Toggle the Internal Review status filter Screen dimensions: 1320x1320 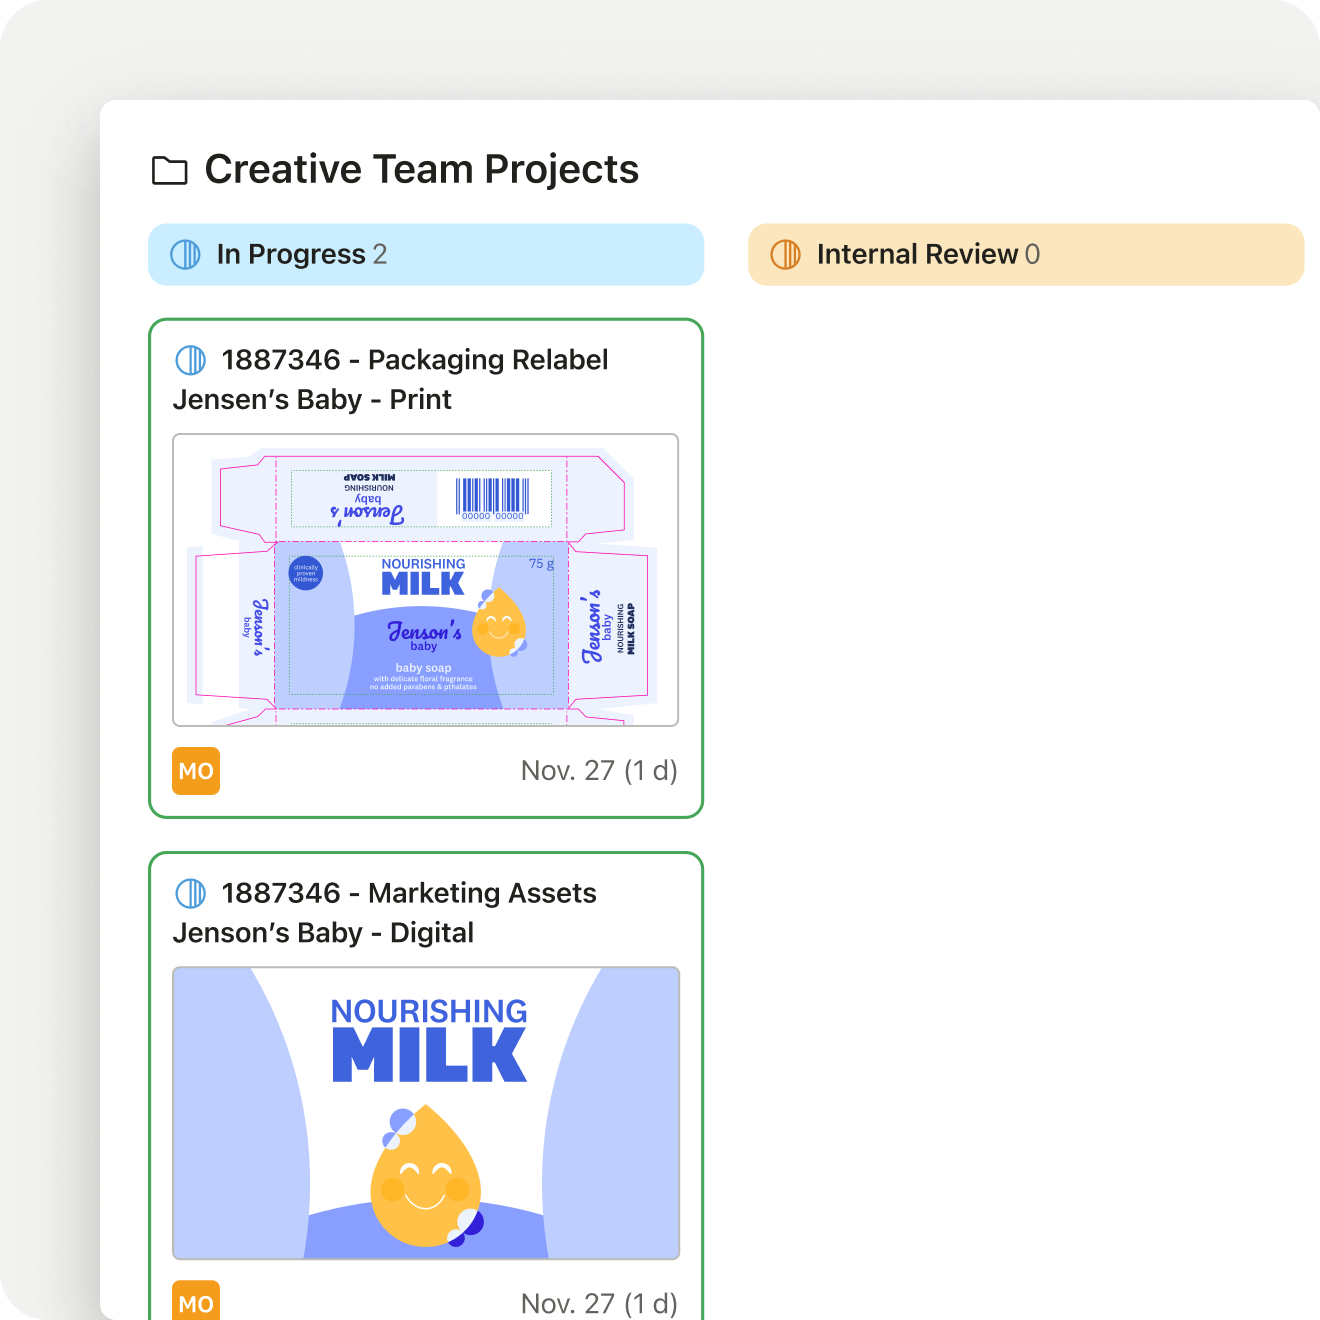[x=1026, y=254]
